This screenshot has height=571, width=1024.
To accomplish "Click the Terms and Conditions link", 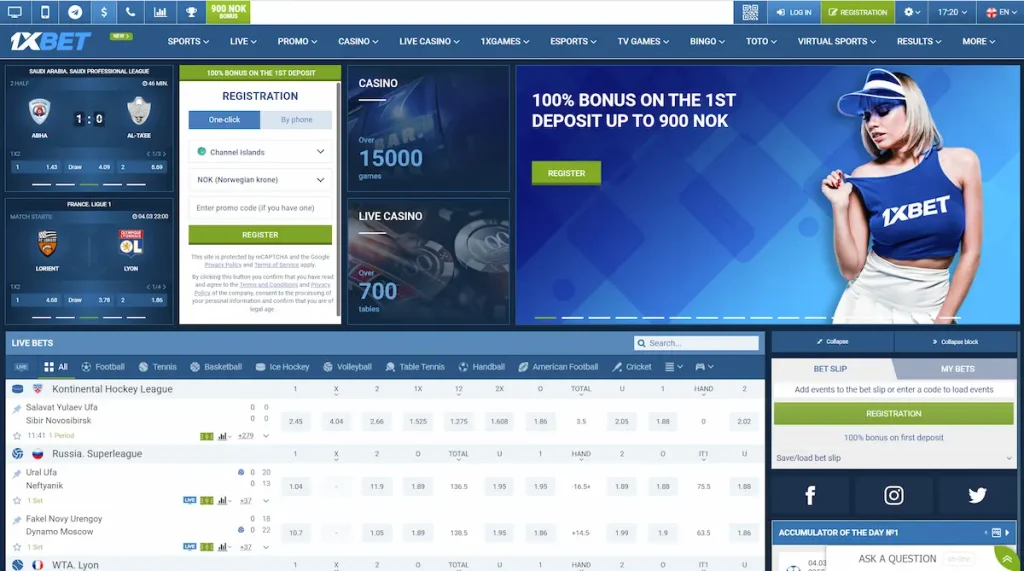I will coord(268,285).
